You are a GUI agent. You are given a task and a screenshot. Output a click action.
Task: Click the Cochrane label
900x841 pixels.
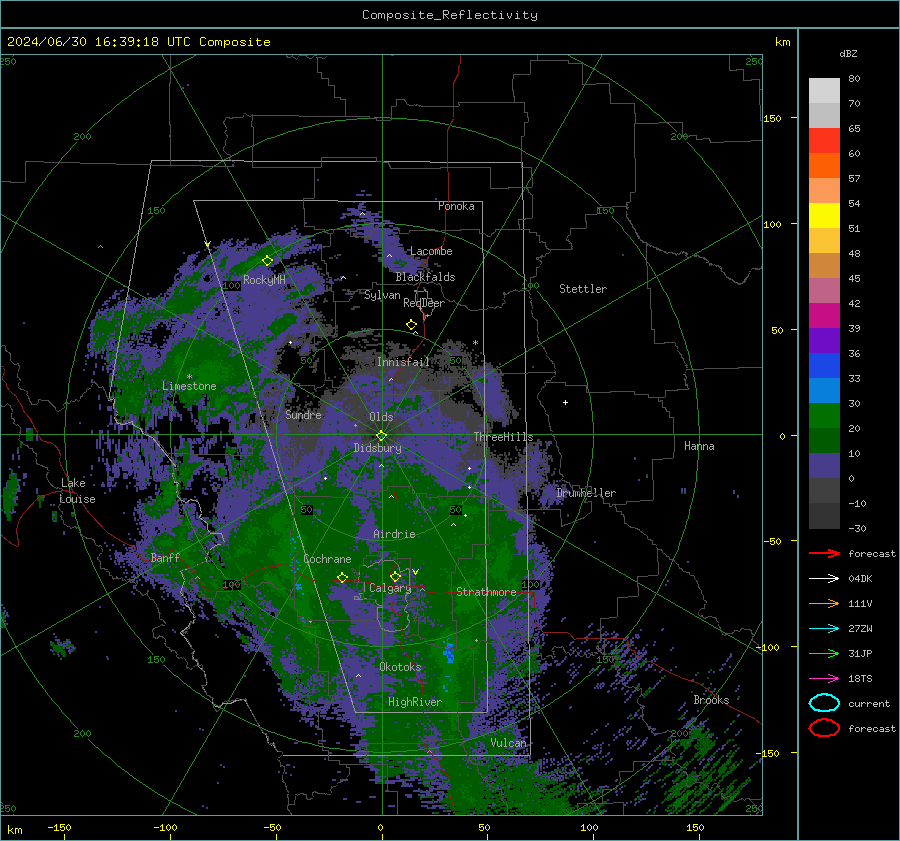327,559
